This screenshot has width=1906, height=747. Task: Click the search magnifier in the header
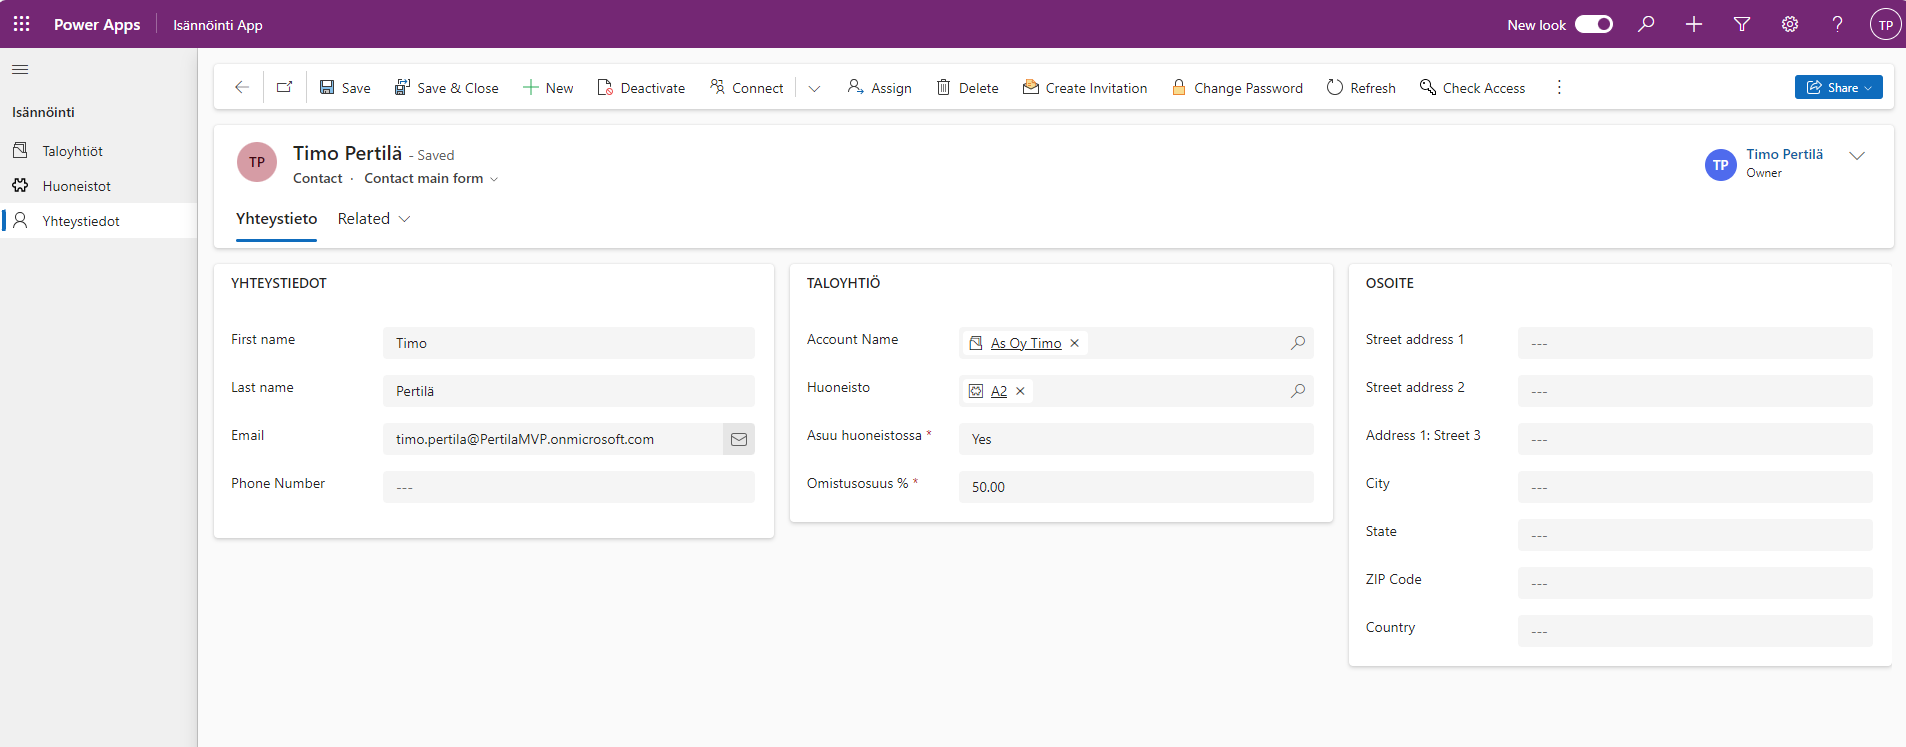point(1646,24)
